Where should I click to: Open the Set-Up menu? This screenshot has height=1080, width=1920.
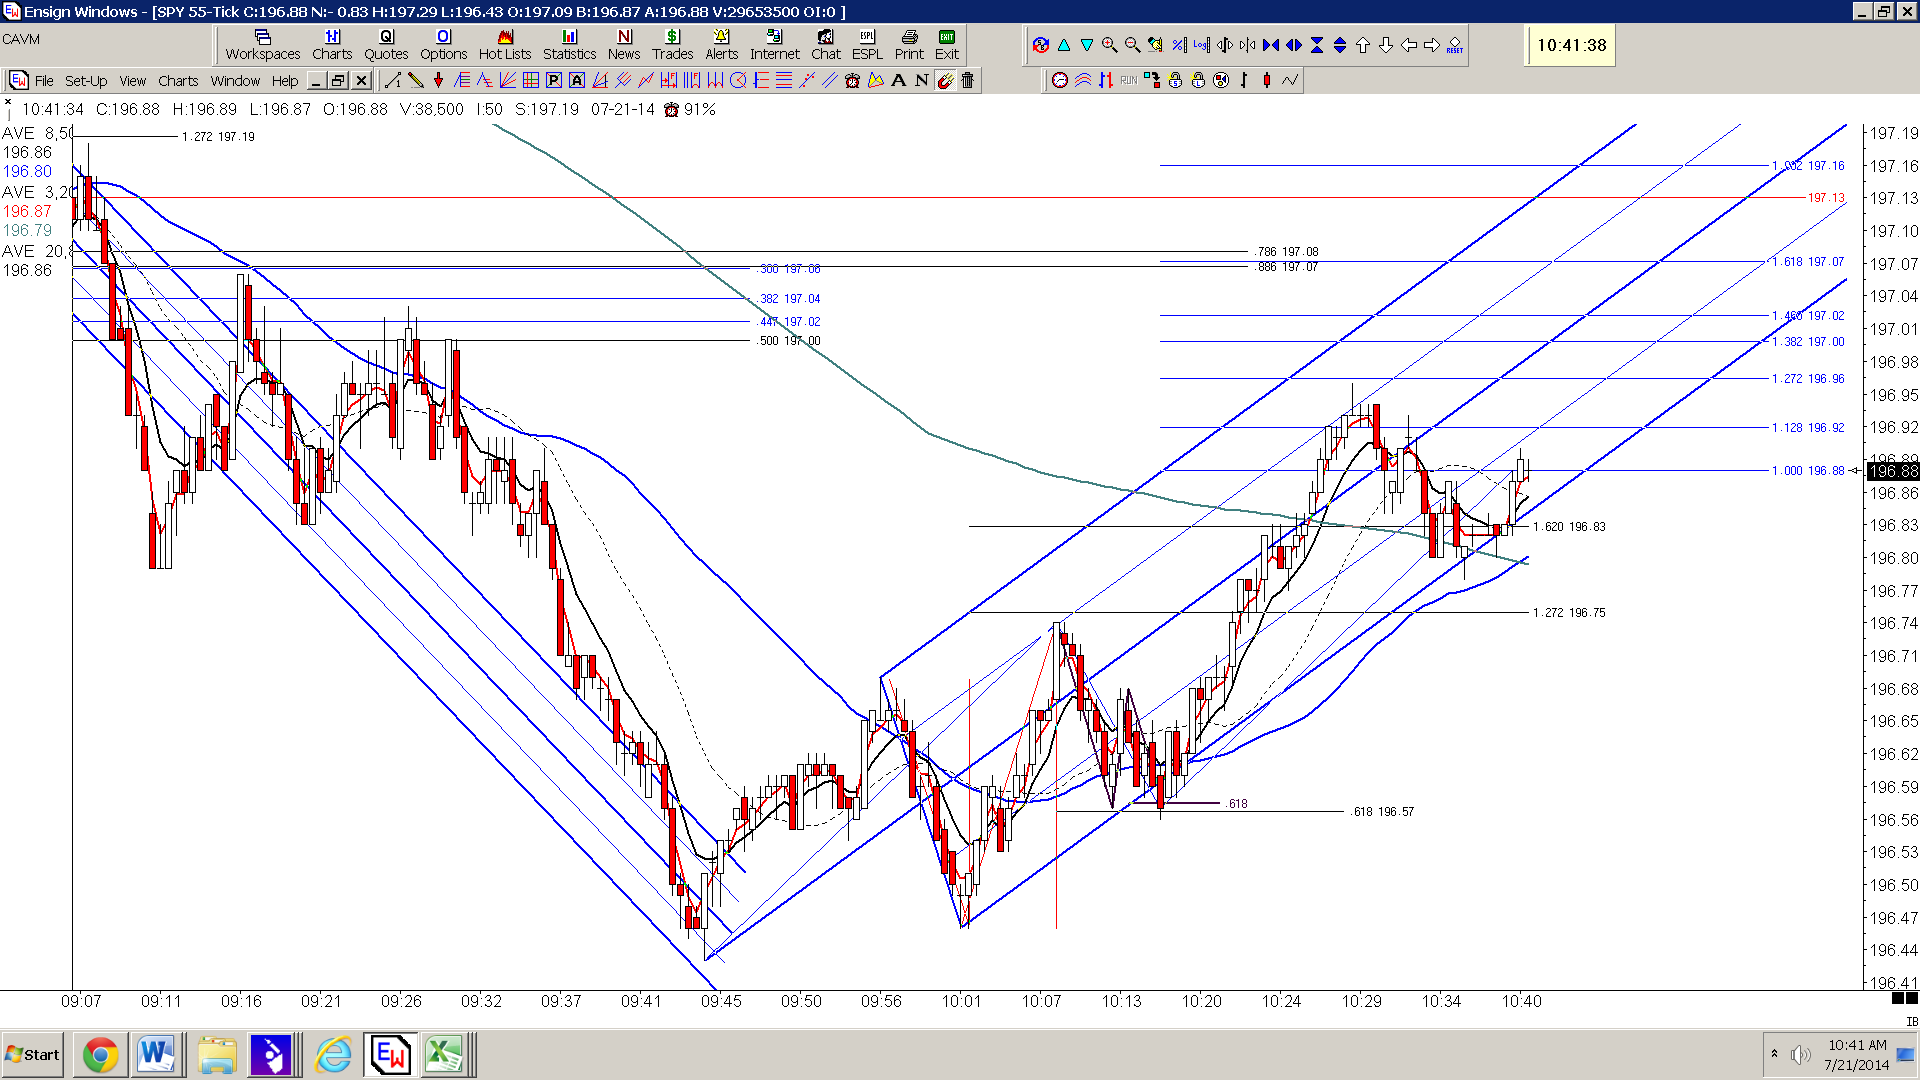[x=86, y=81]
